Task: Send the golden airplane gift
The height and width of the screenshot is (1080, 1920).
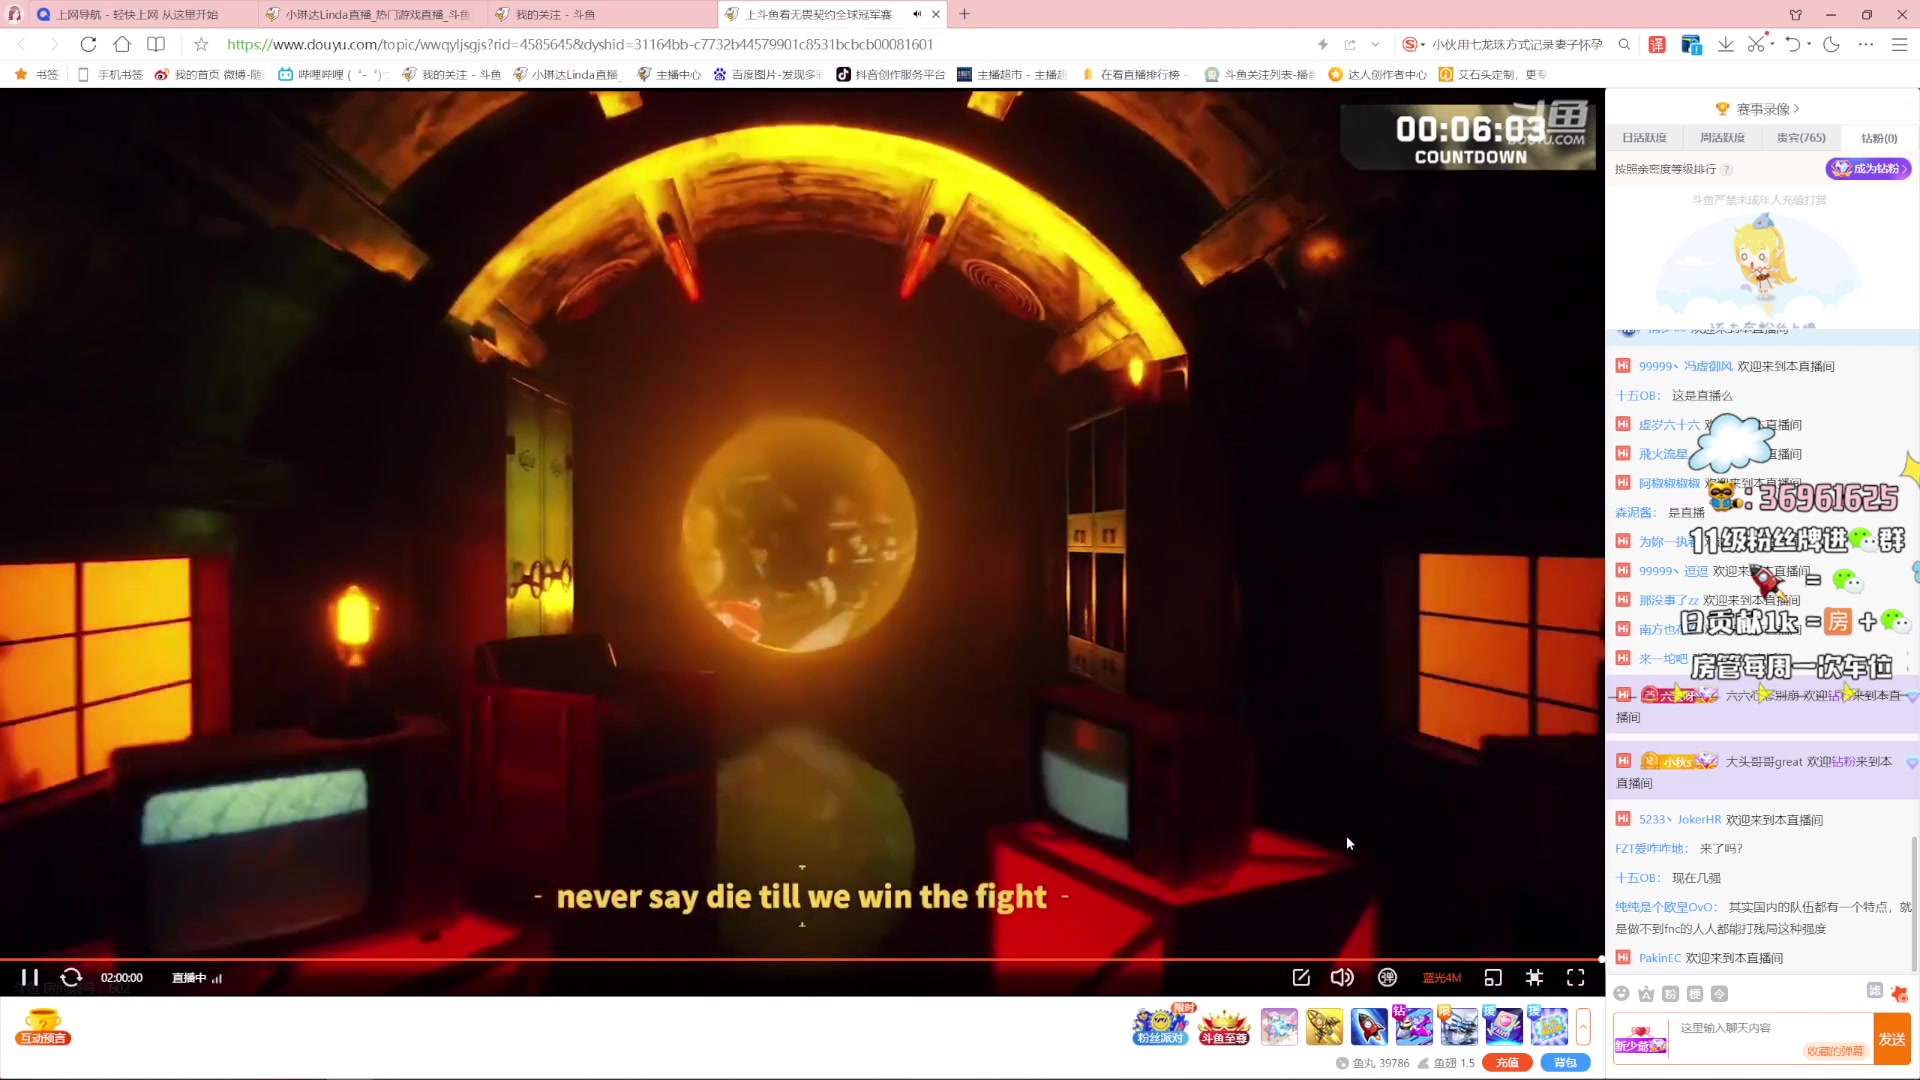Action: pos(1324,1026)
